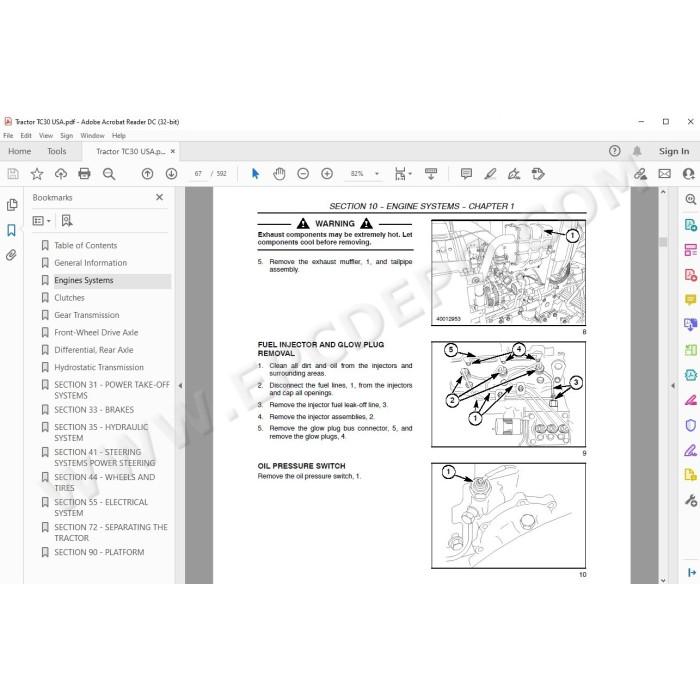Print the document
This screenshot has height=700, width=700.
pyautogui.click(x=84, y=174)
